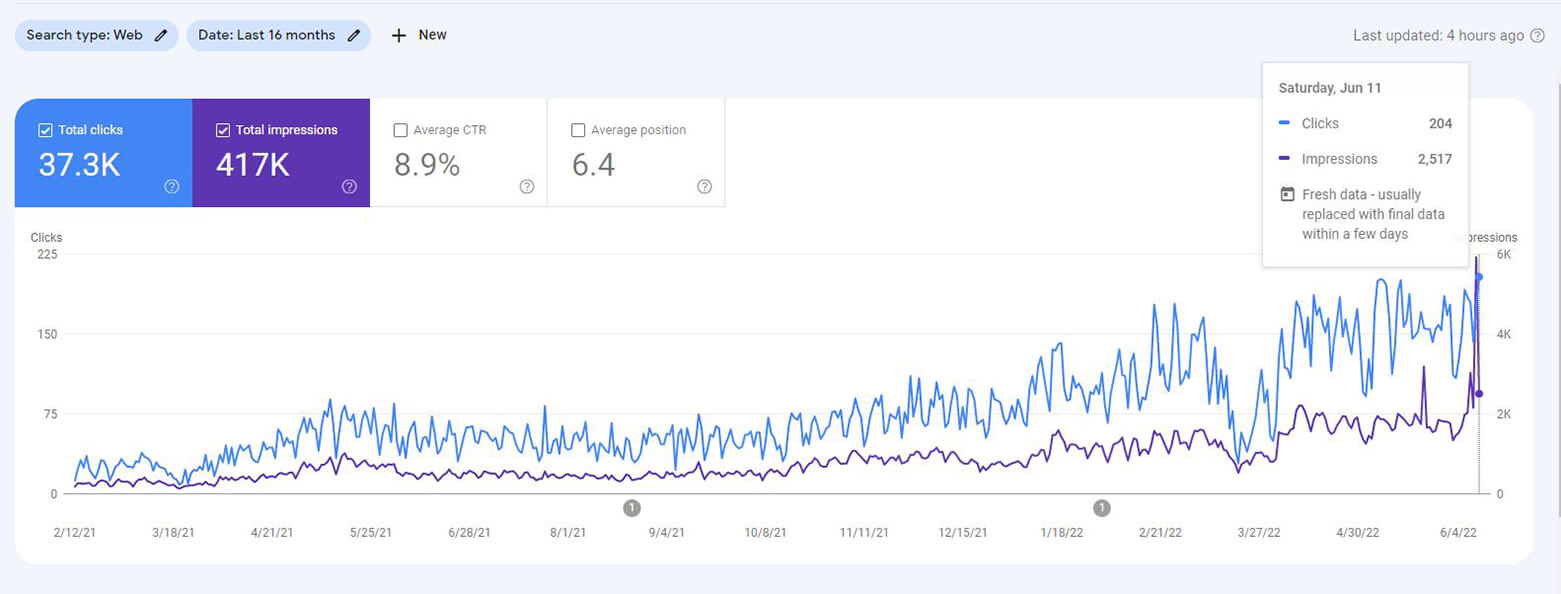Screen dimensions: 1561x594
Task: Select the 8.9% average CTR value
Action: coord(427,165)
